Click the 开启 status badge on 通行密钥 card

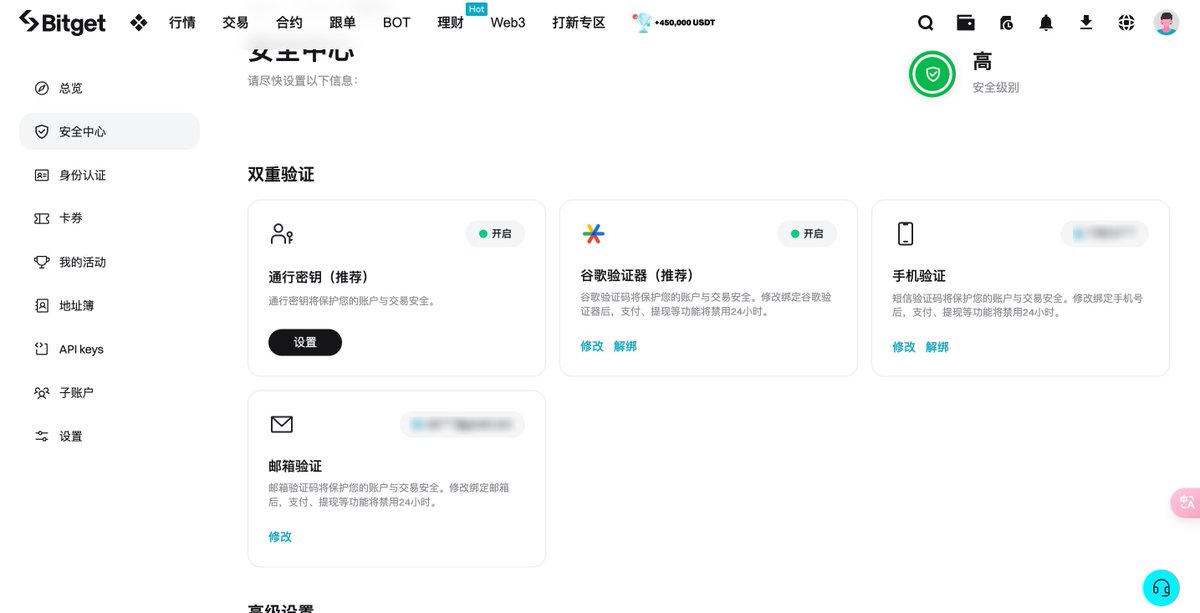click(494, 233)
